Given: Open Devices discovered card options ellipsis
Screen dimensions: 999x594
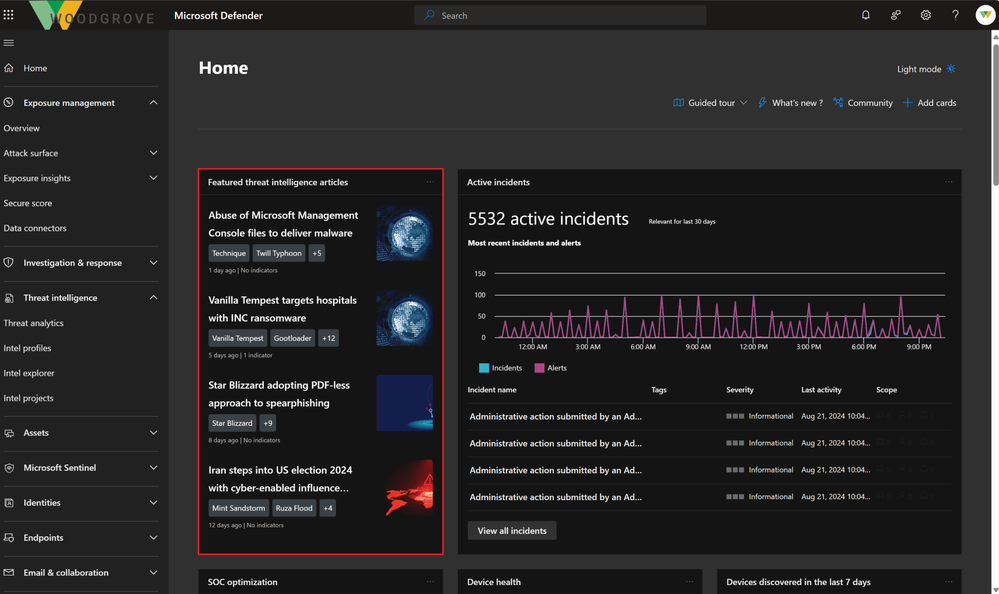Looking at the screenshot, I should [949, 581].
